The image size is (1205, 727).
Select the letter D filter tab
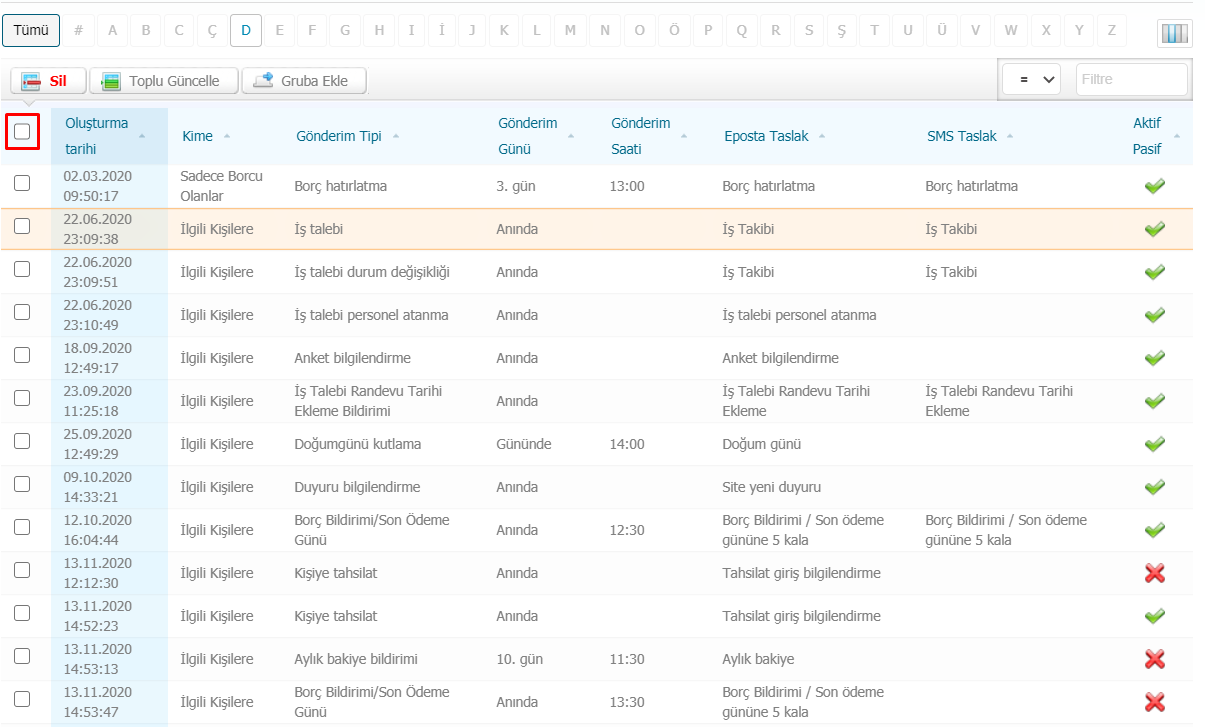(245, 31)
